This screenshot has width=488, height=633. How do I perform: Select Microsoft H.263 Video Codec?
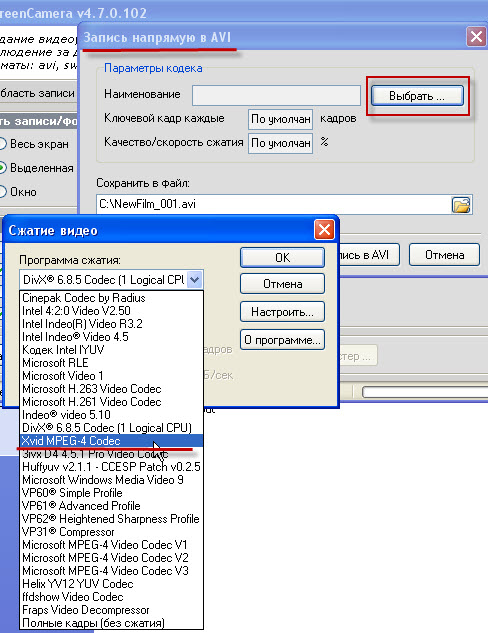click(x=111, y=389)
